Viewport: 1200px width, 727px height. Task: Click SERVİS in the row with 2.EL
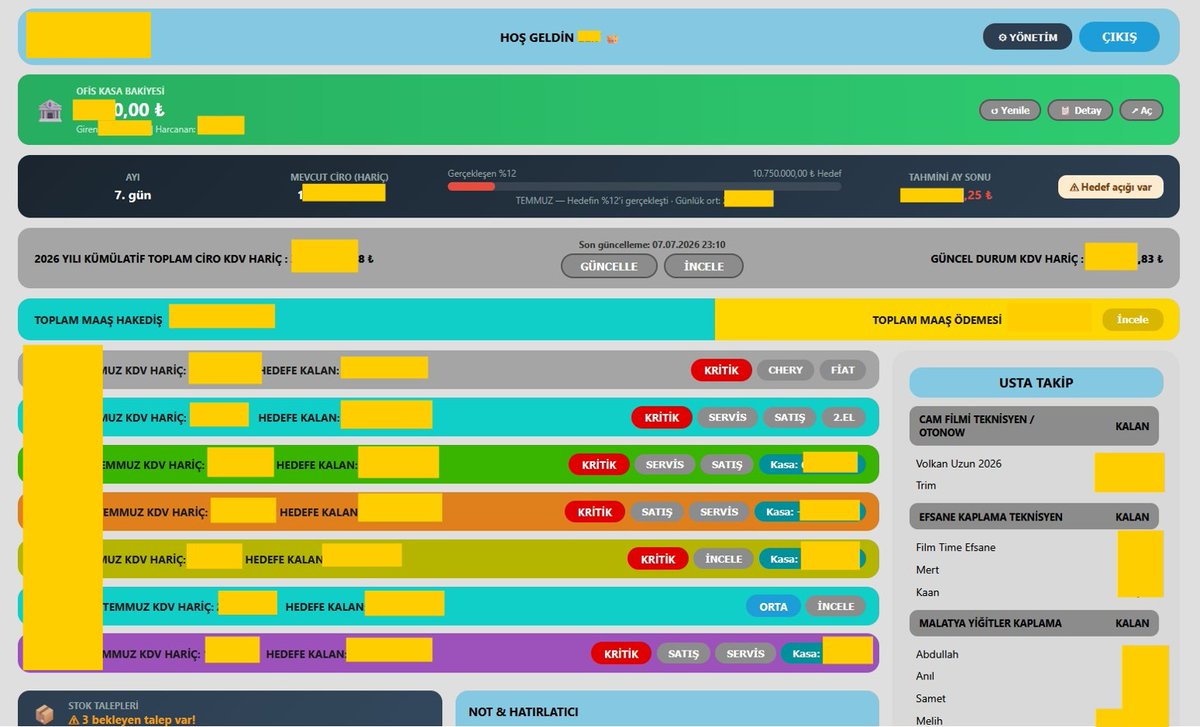727,417
